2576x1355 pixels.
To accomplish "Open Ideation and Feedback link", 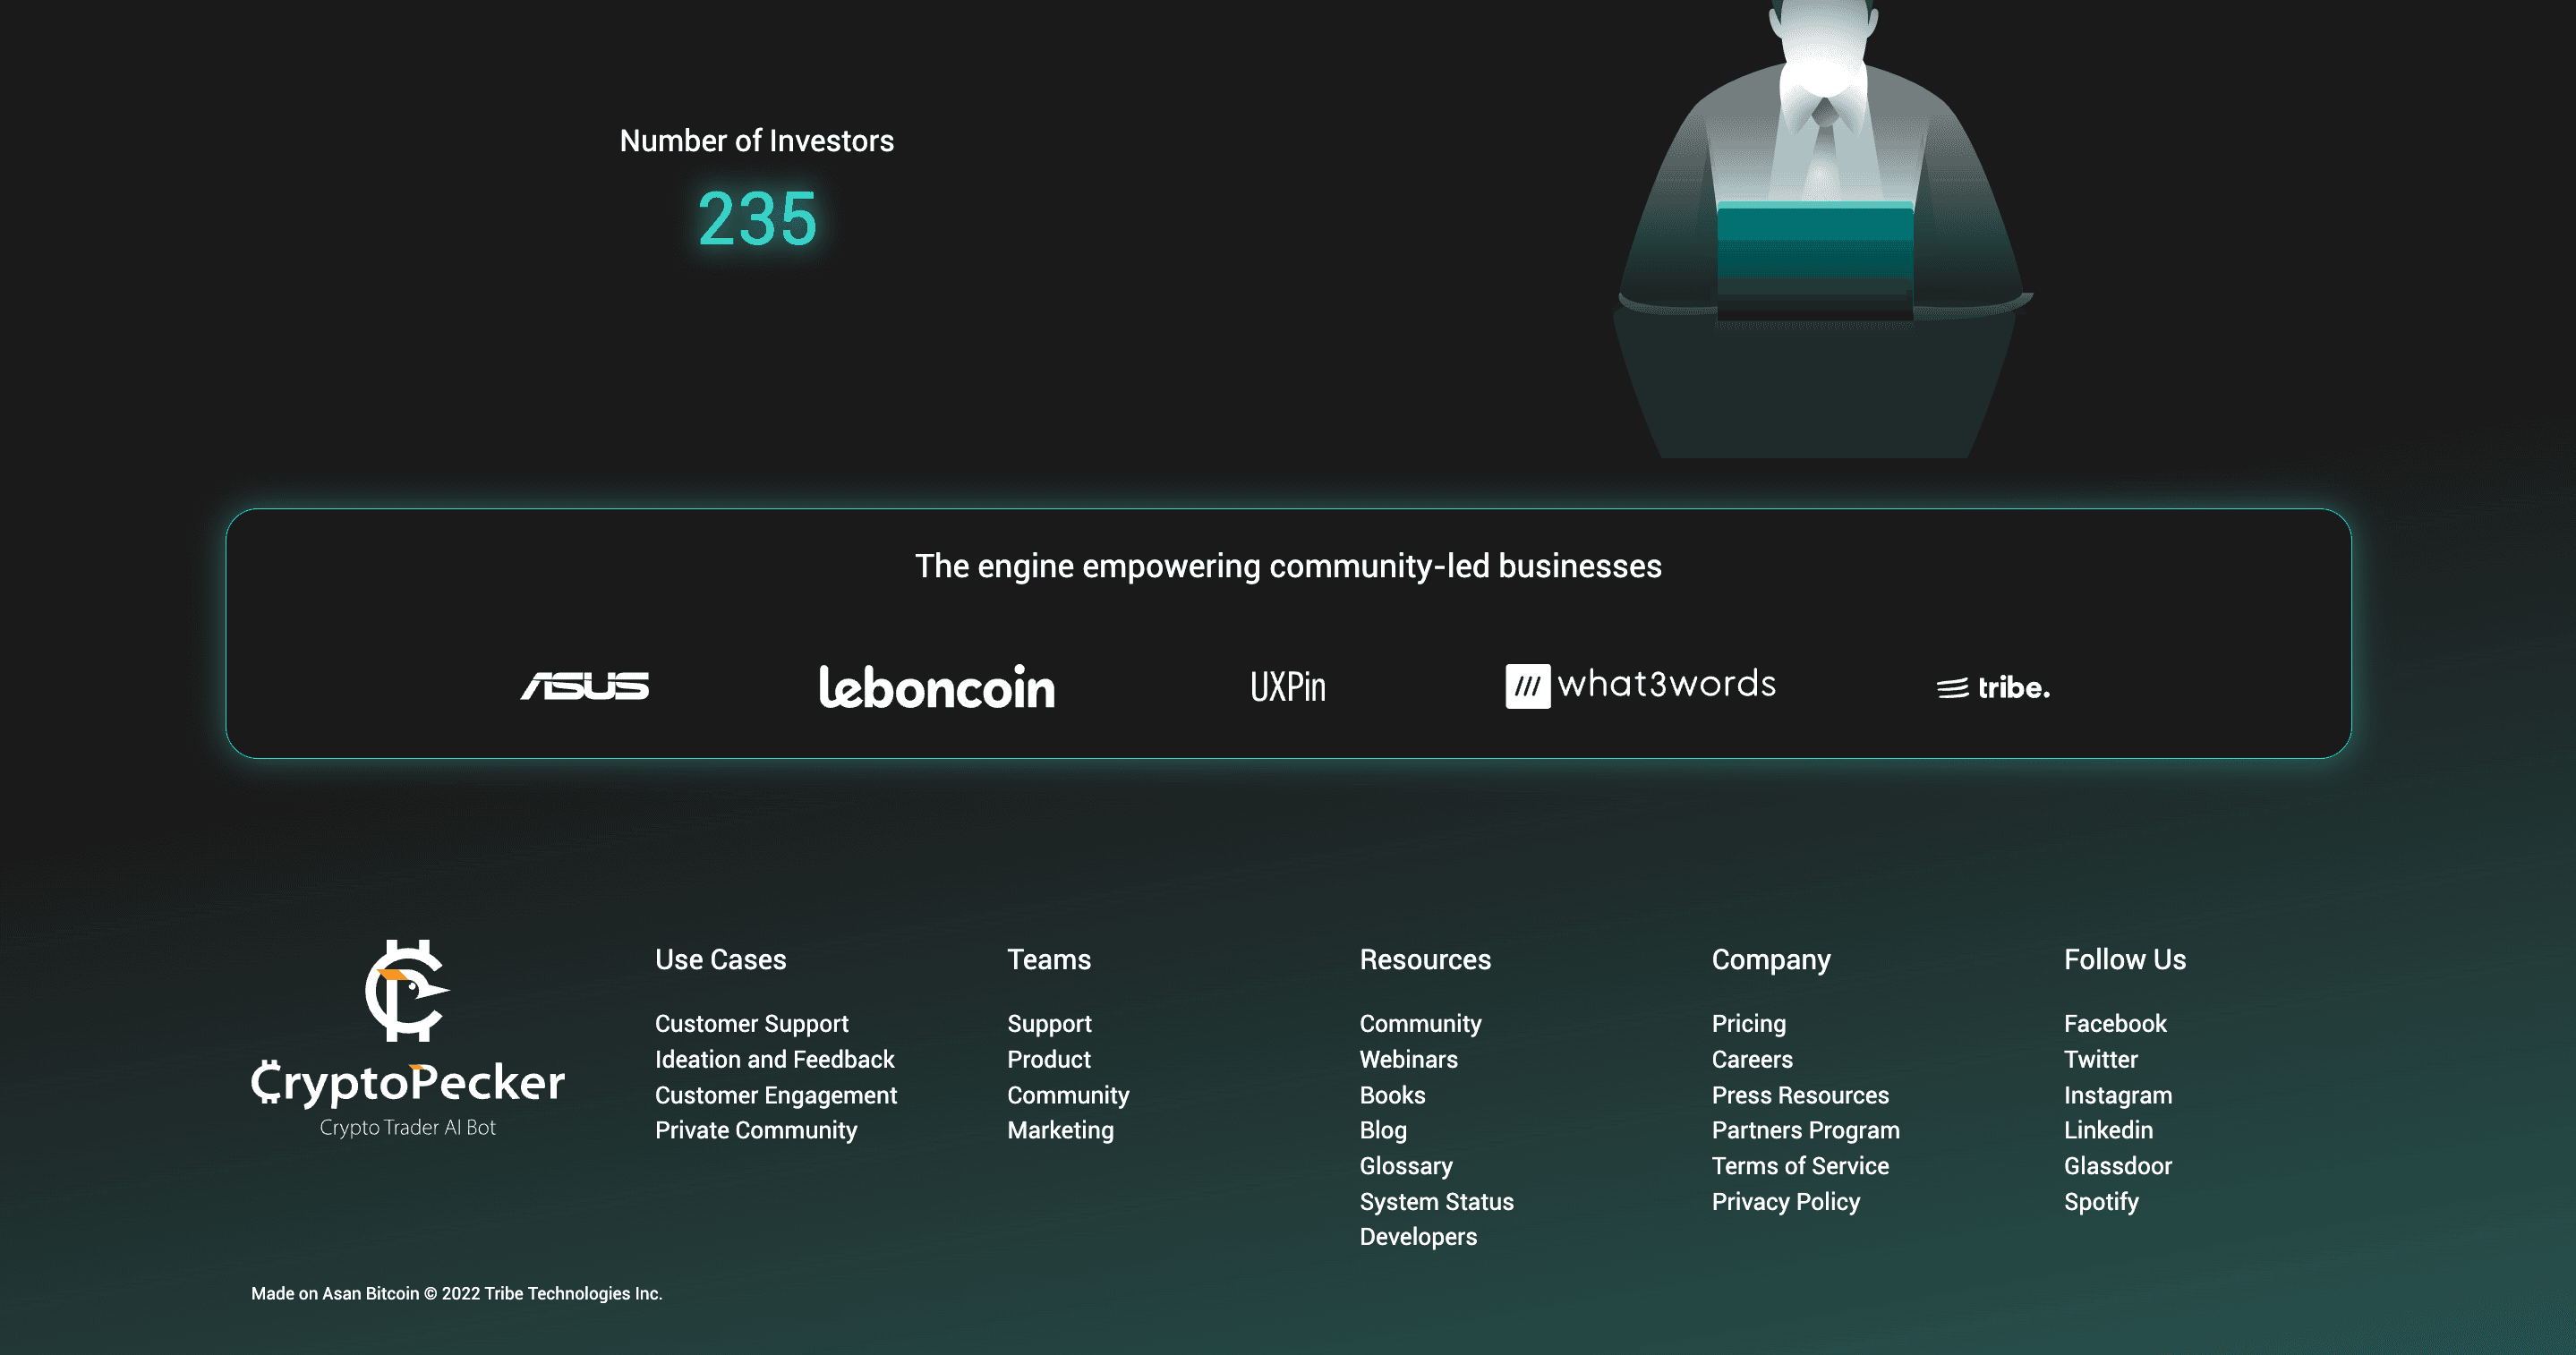I will pyautogui.click(x=774, y=1059).
